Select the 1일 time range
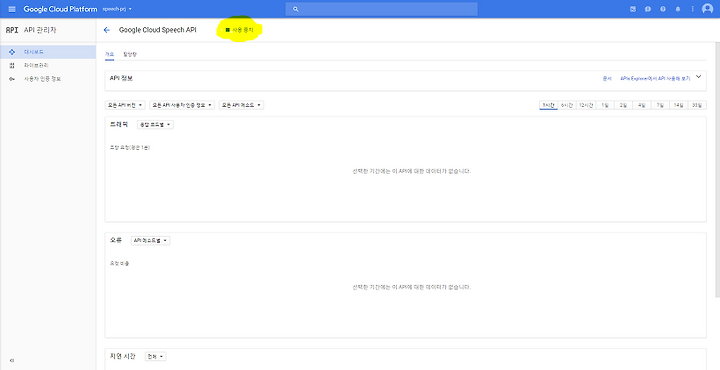The height and width of the screenshot is (370, 720). coord(605,105)
